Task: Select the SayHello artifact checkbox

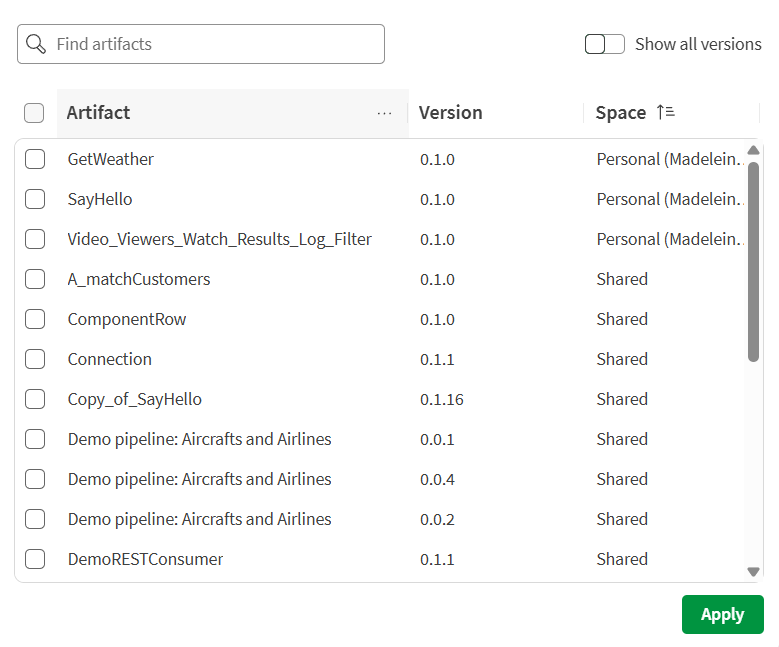Action: pyautogui.click(x=35, y=199)
